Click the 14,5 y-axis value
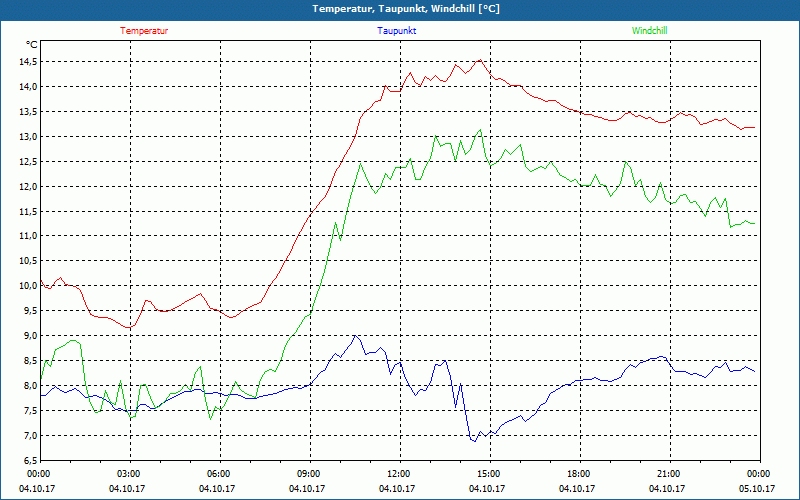The width and height of the screenshot is (800, 500). click(28, 62)
